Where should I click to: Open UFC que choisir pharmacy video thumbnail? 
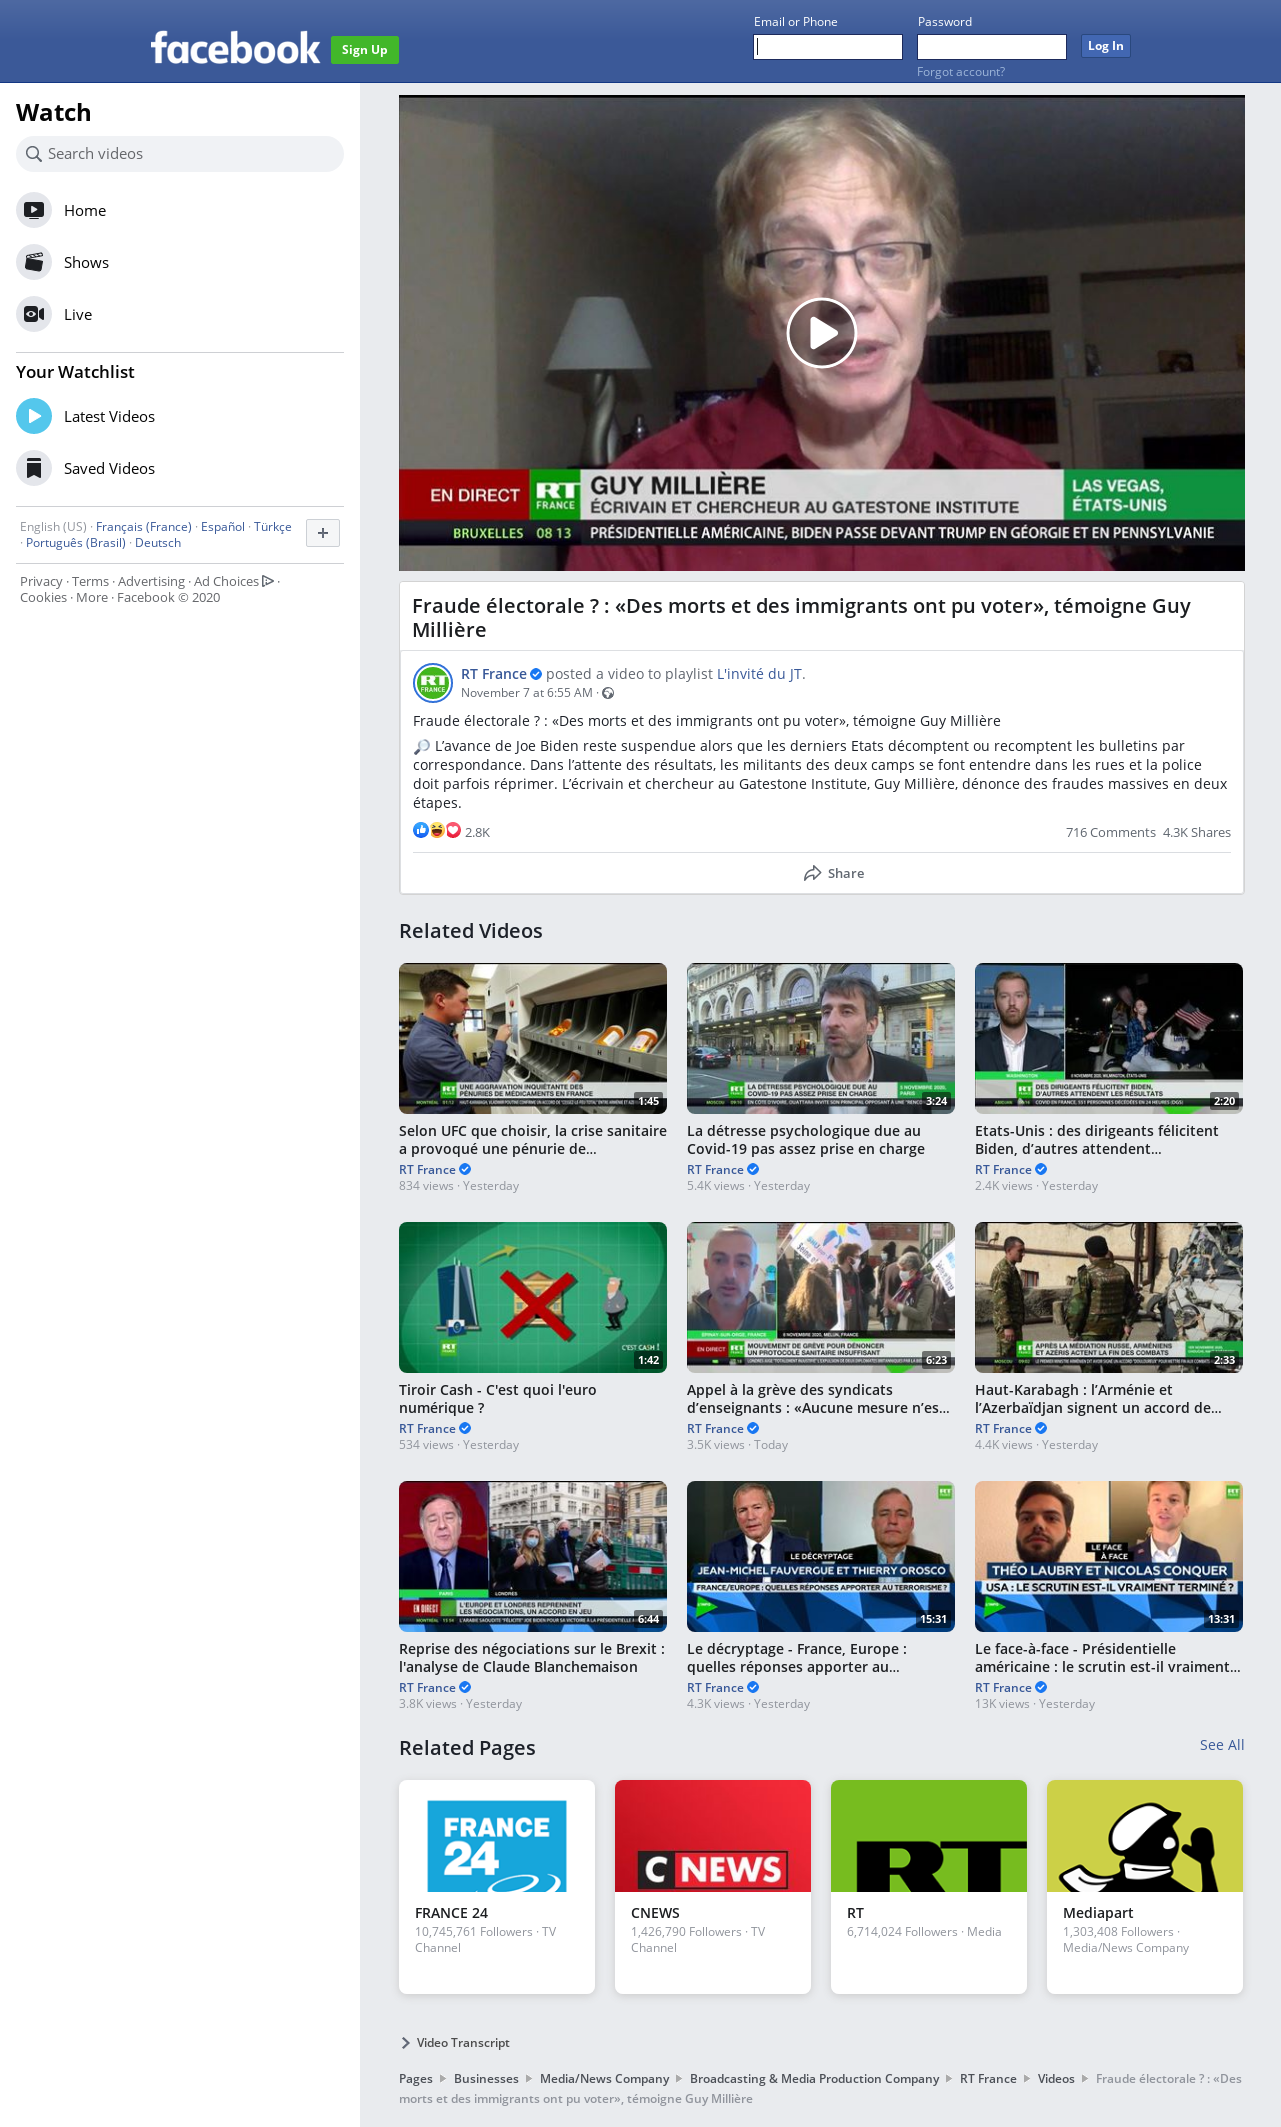(x=533, y=1038)
